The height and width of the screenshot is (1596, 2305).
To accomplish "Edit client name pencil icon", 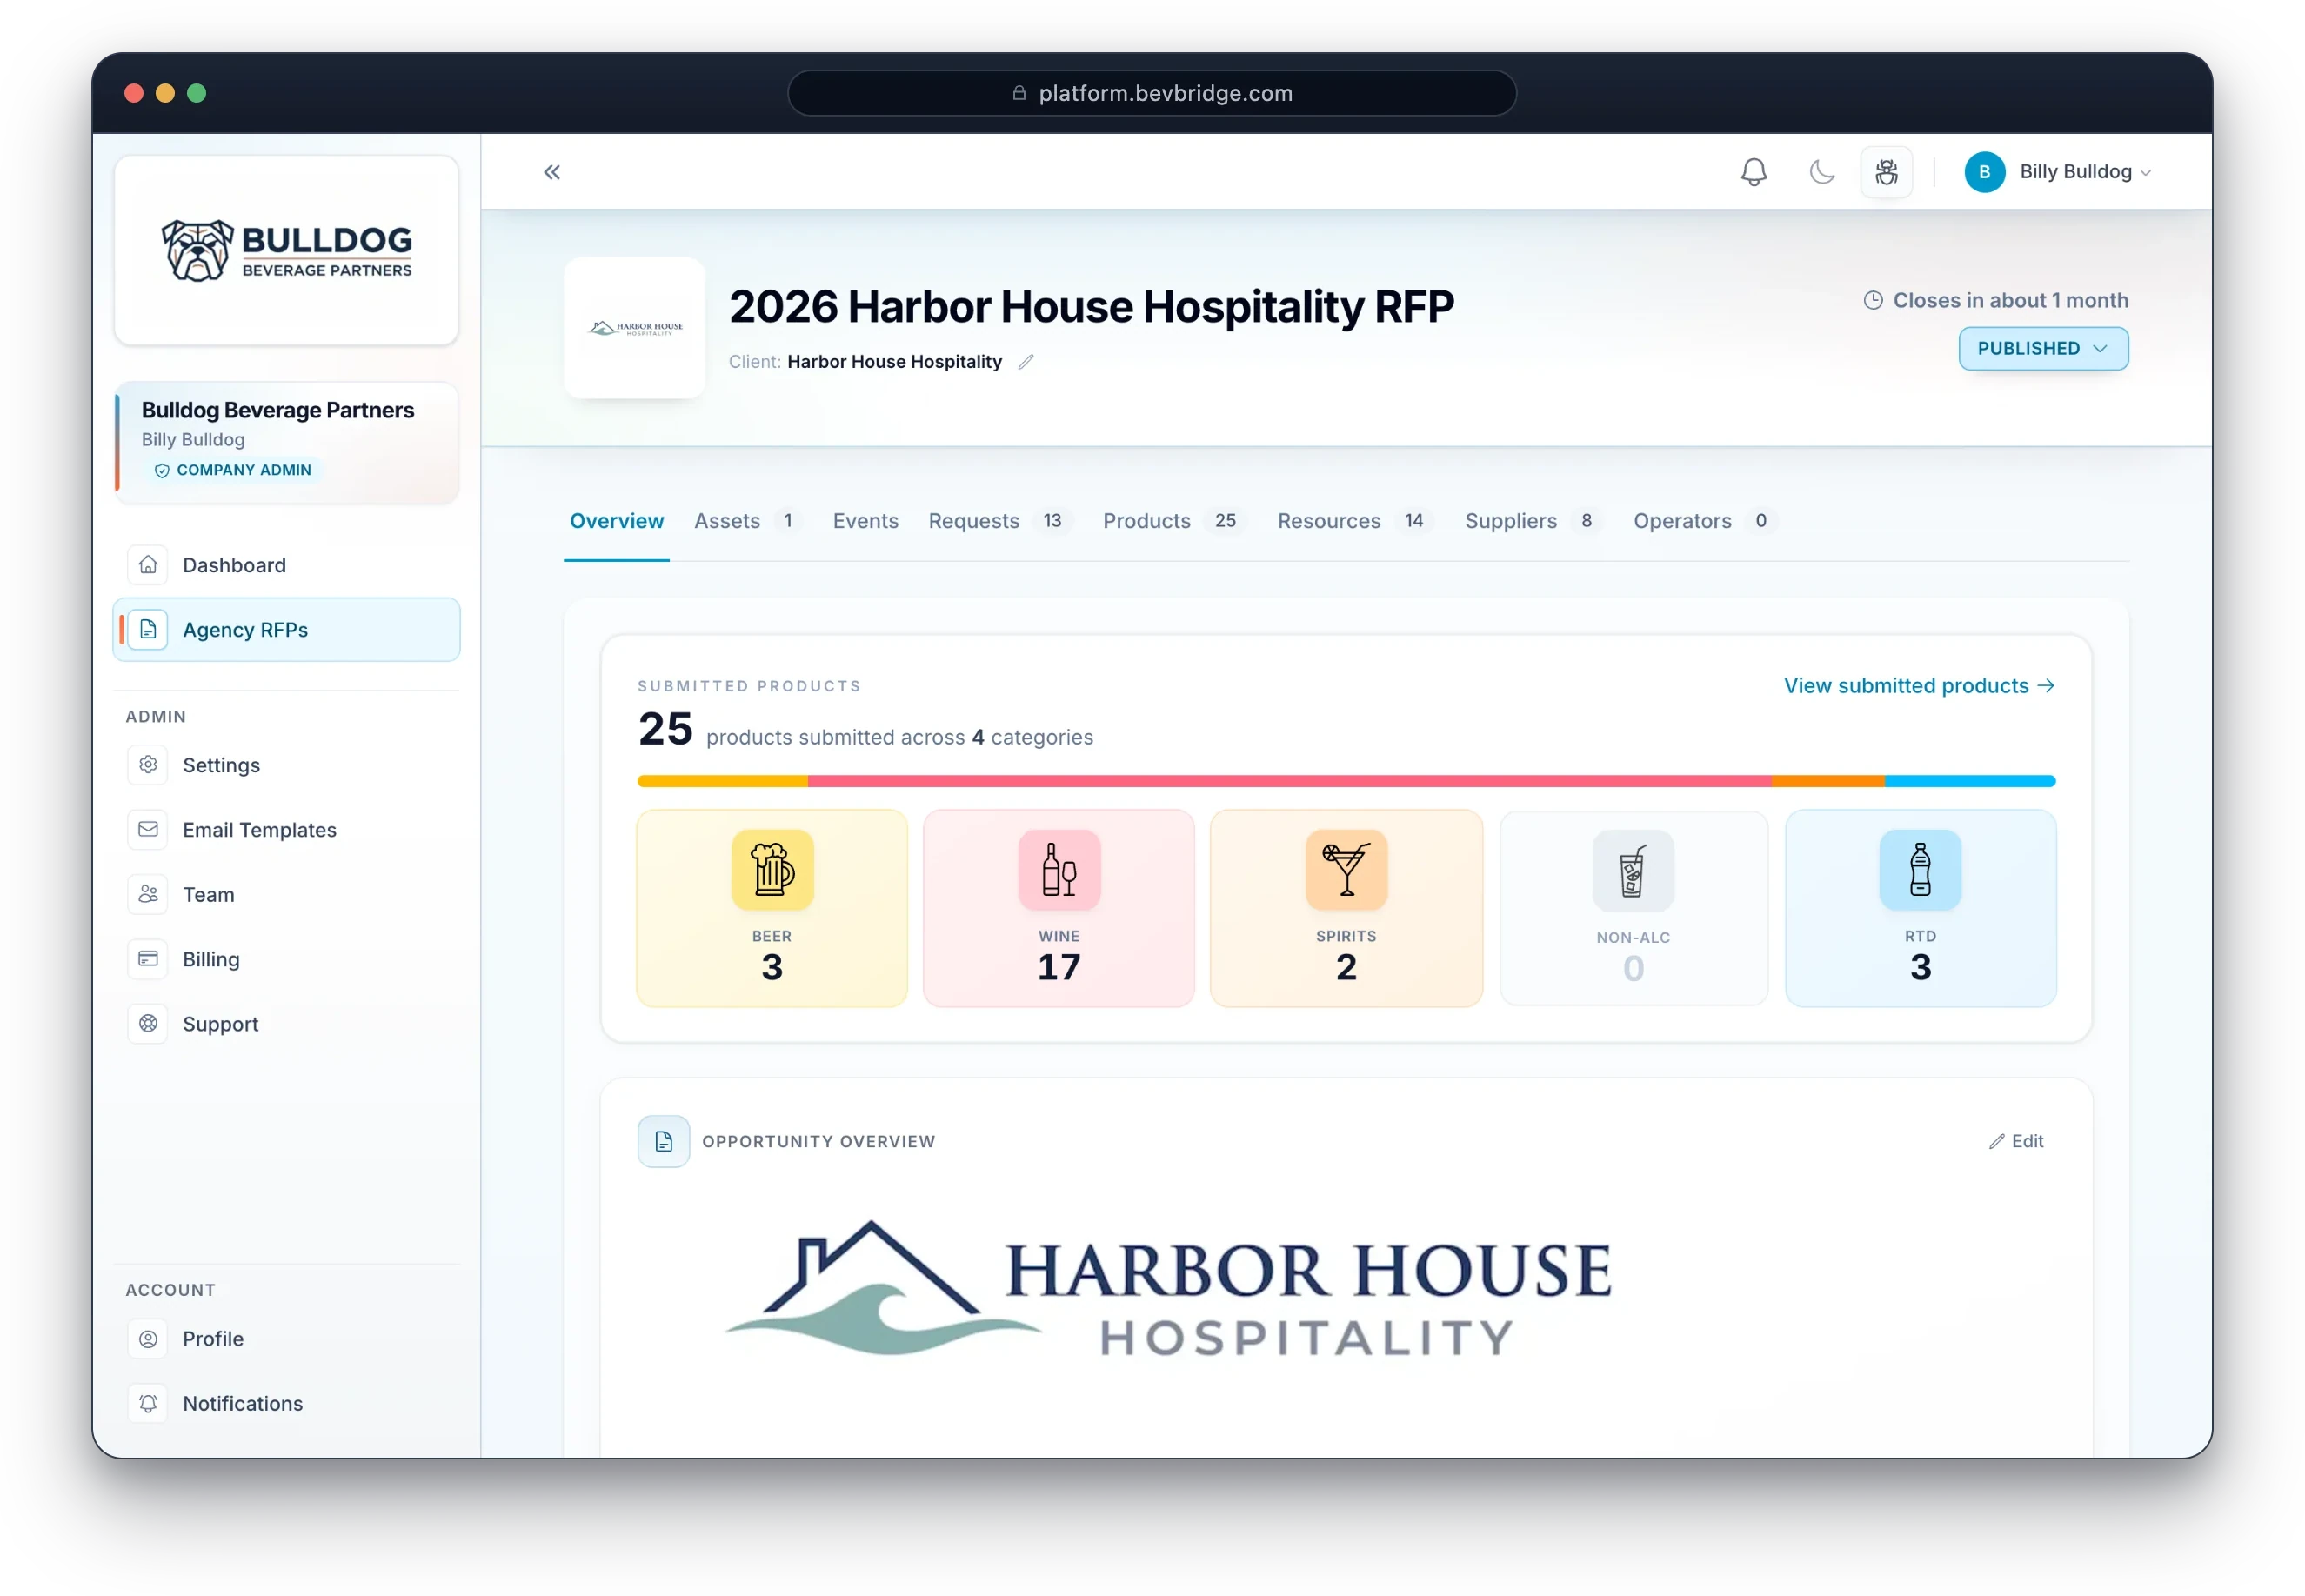I will (x=1026, y=362).
